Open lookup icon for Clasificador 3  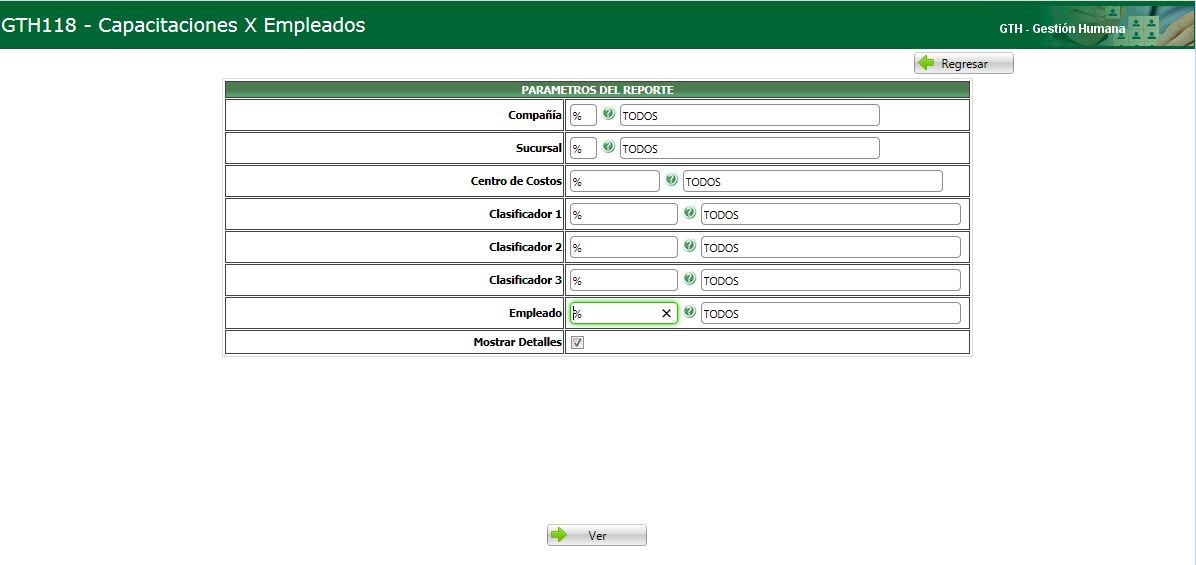coord(690,278)
